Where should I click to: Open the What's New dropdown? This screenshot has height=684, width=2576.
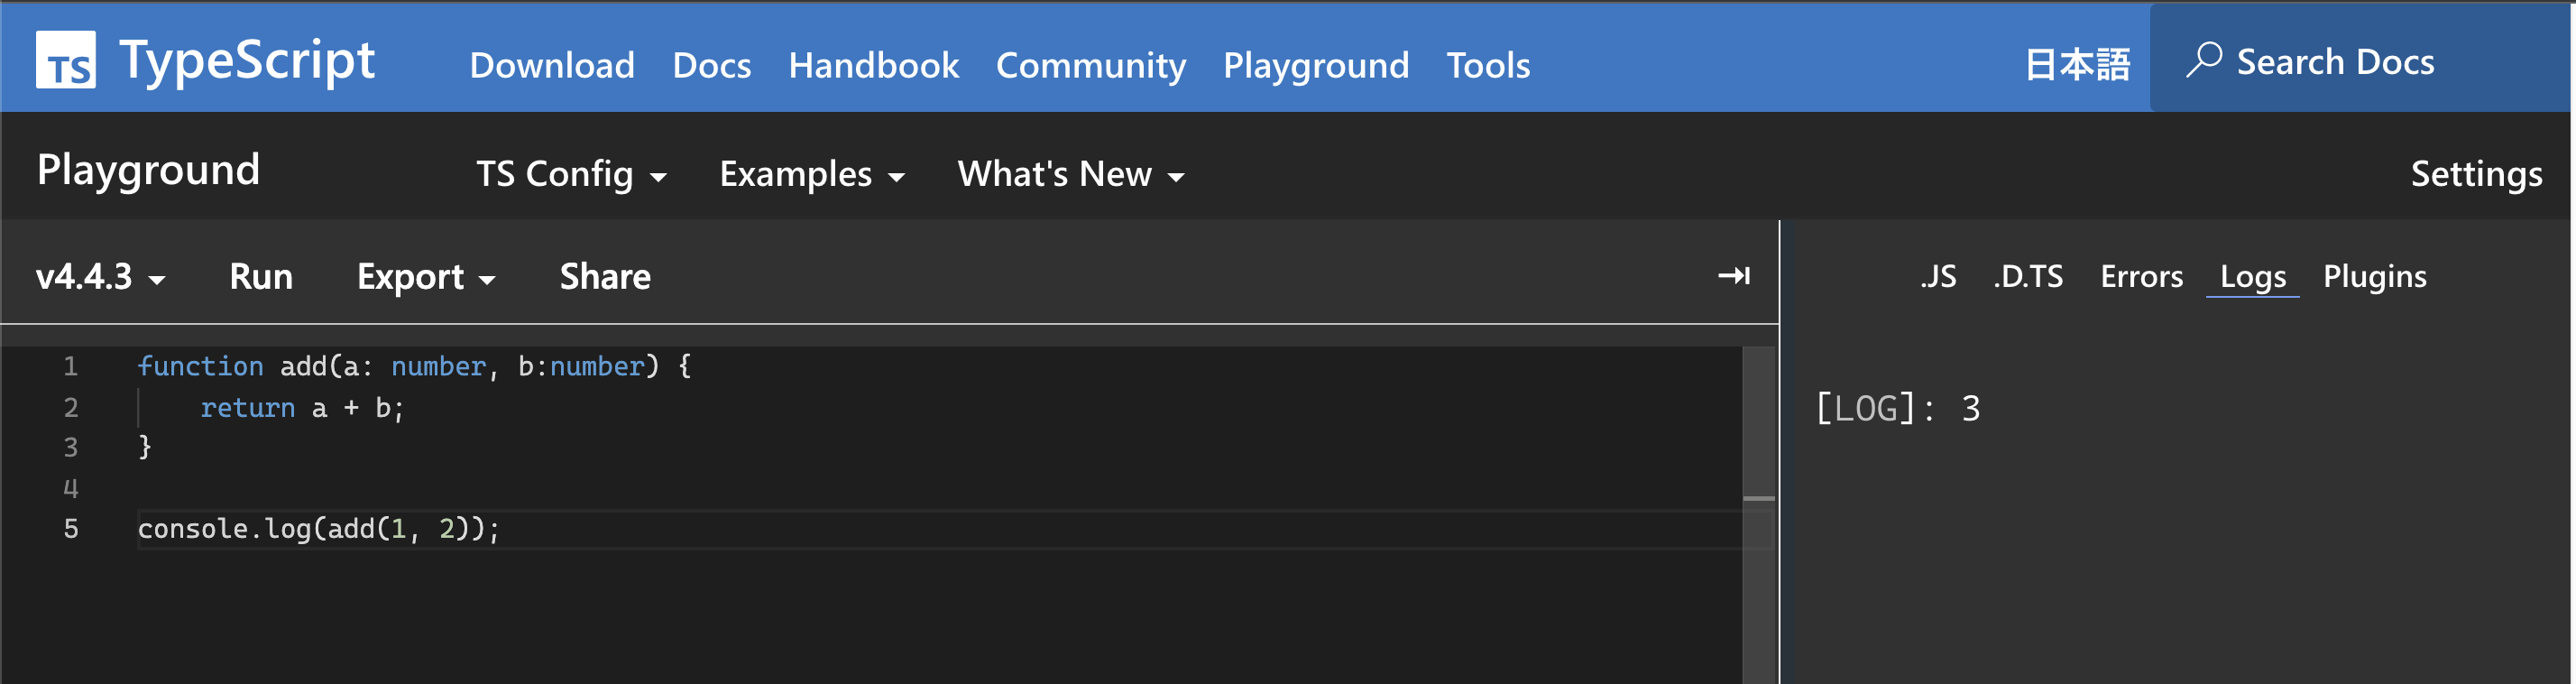click(x=1071, y=175)
